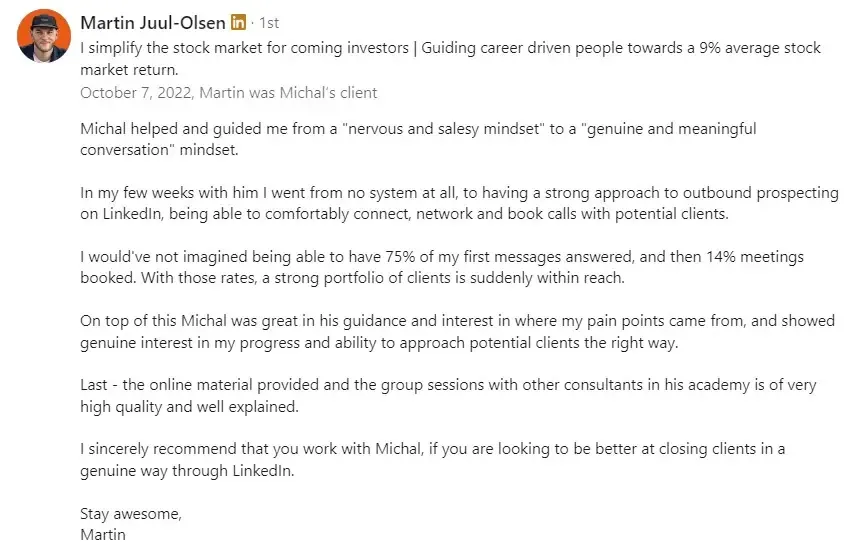Click the '75%' figure in the recommendation

pyautogui.click(x=399, y=257)
